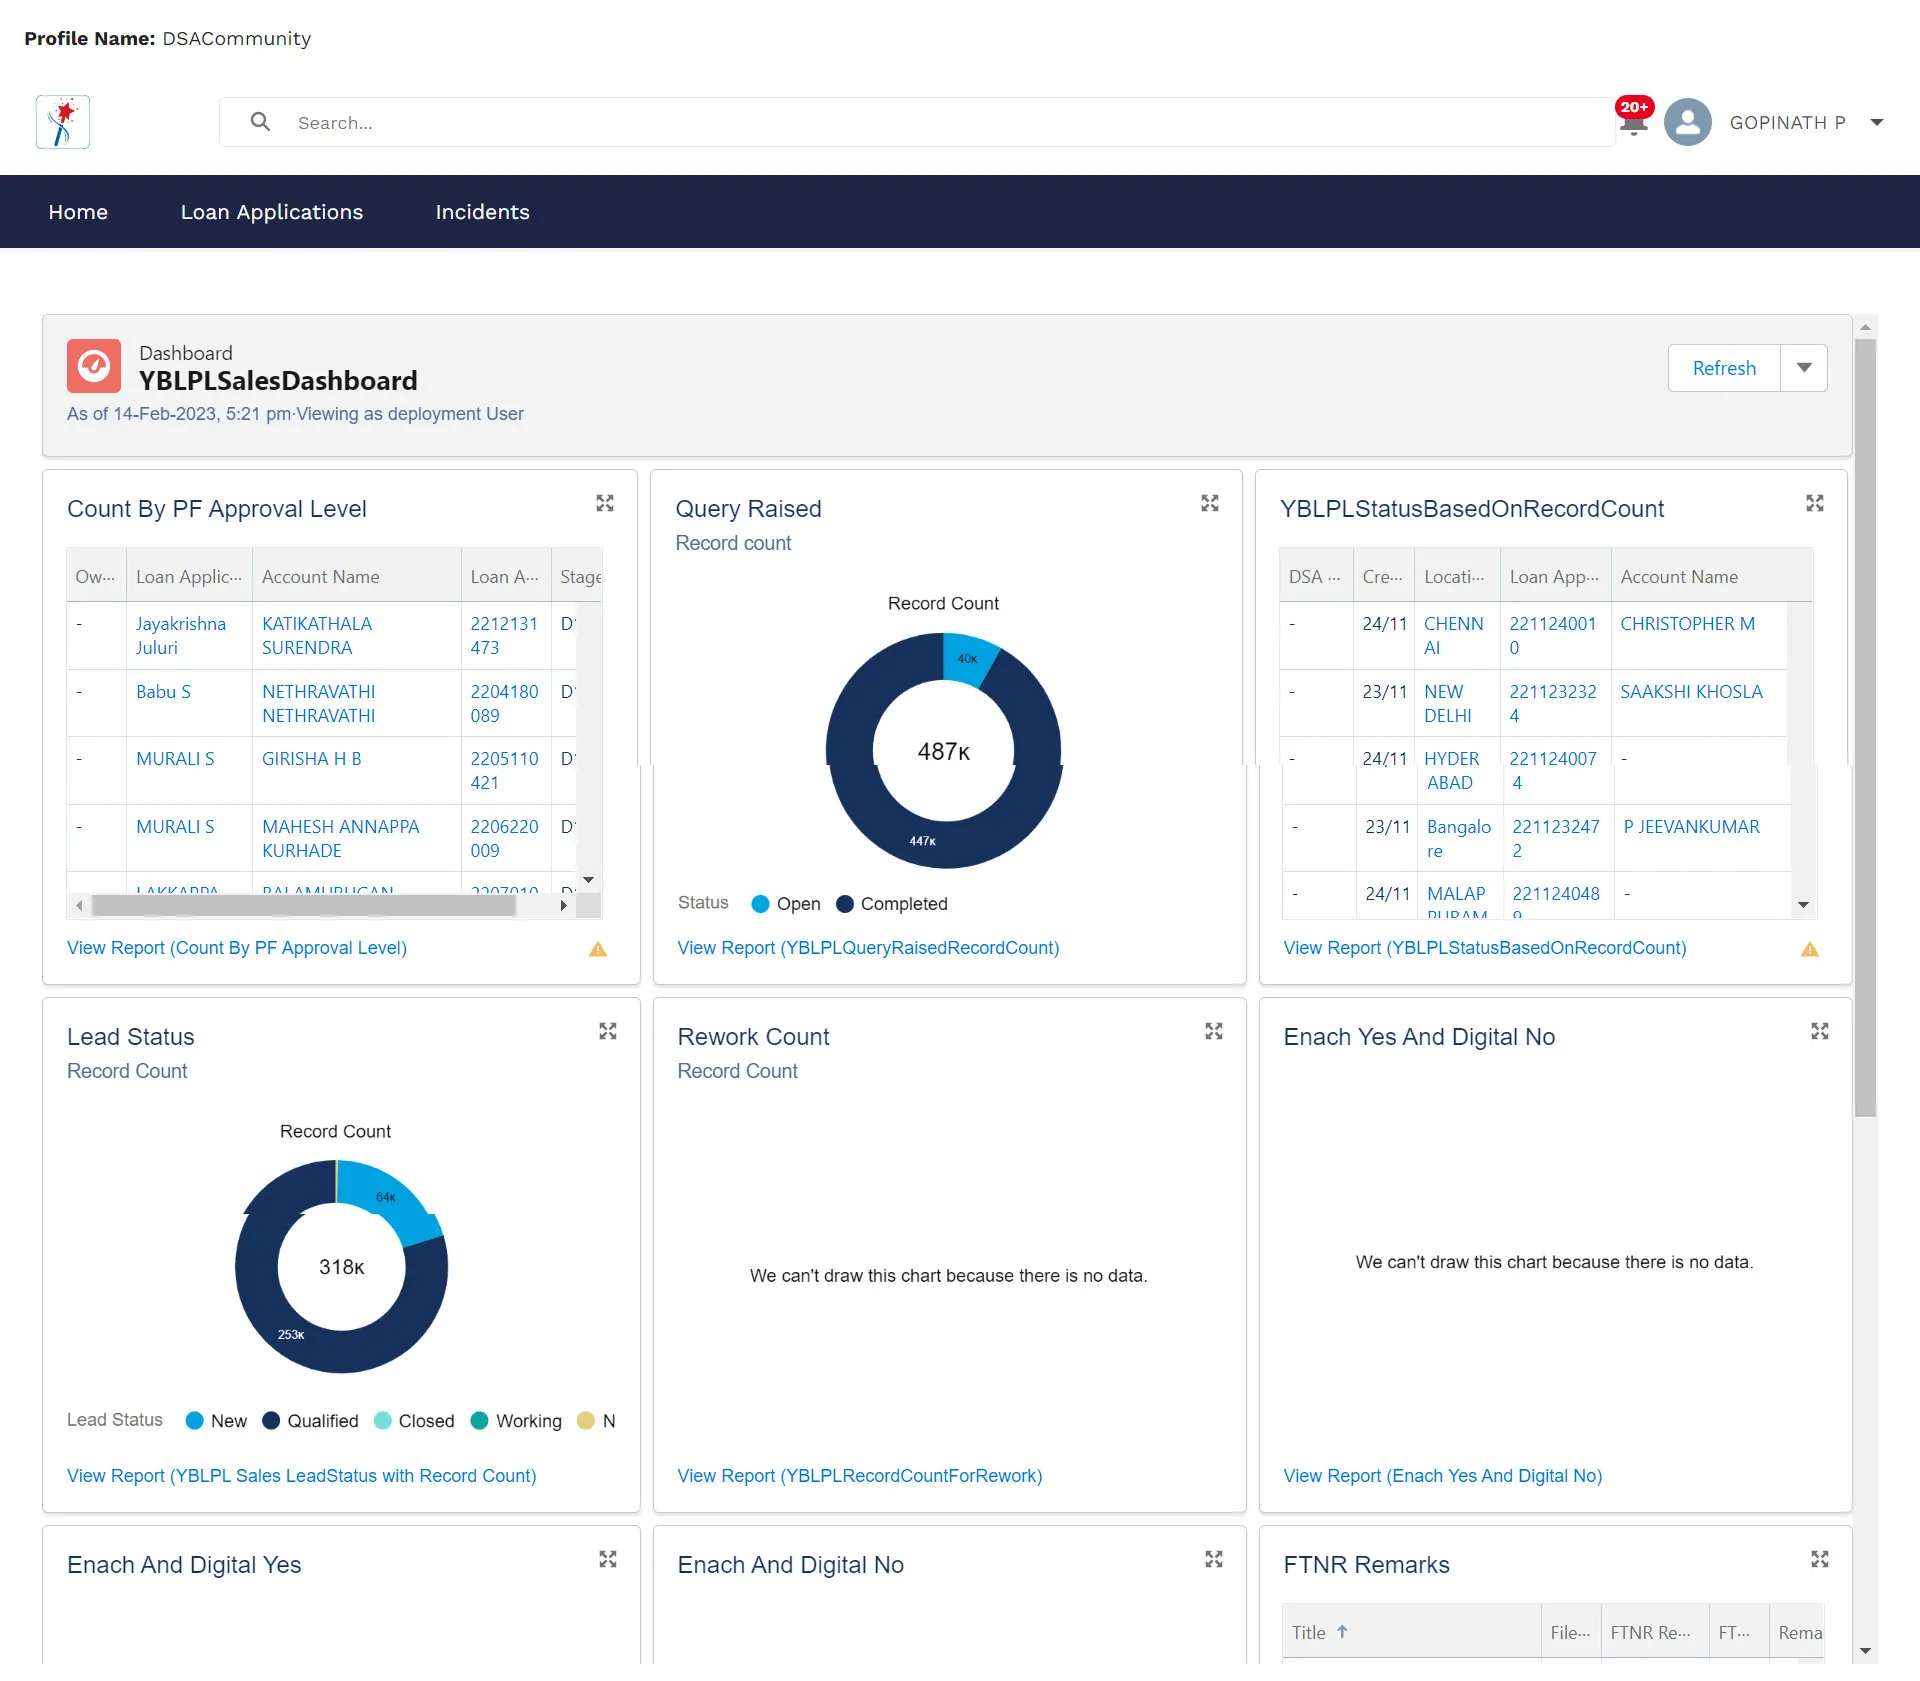The height and width of the screenshot is (1681, 1920).
Task: Open loan application 2211240074 link
Action: (1552, 770)
